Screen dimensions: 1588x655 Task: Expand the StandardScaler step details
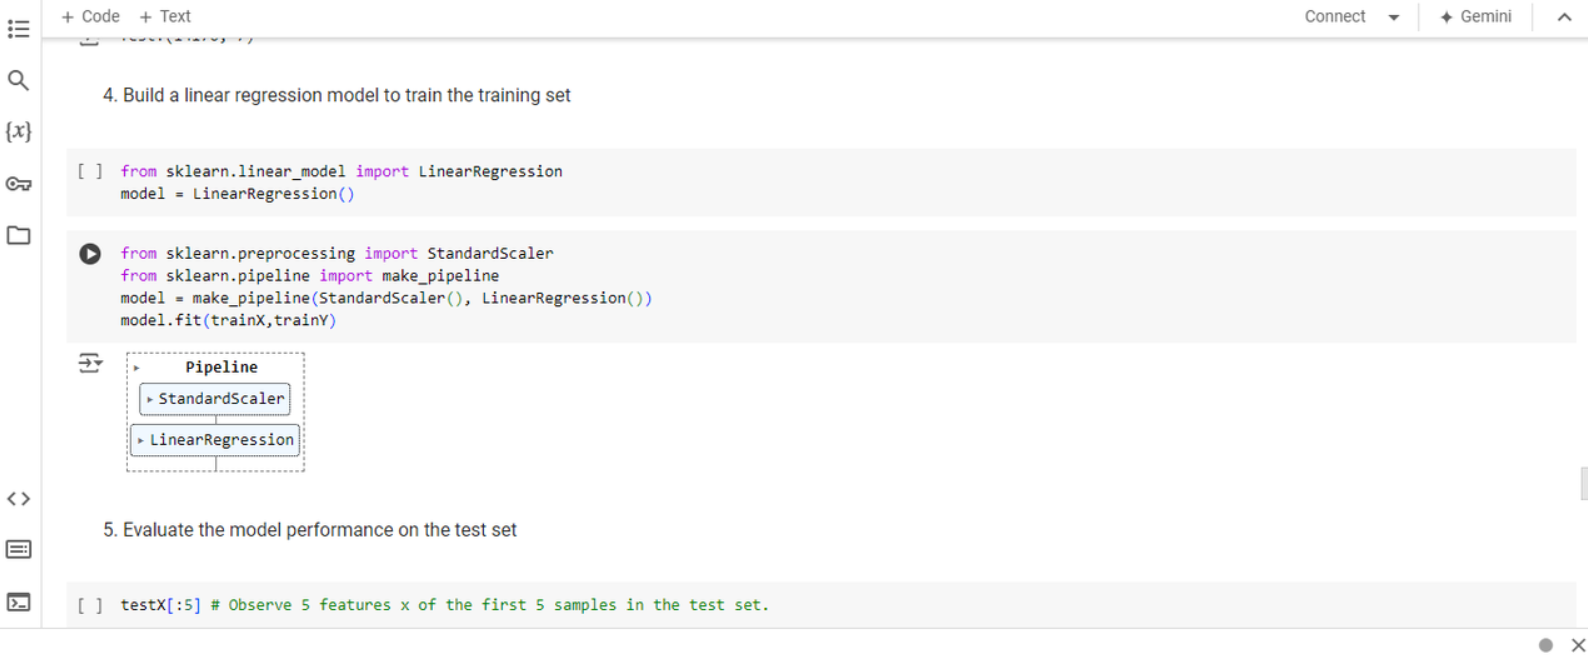pyautogui.click(x=150, y=399)
